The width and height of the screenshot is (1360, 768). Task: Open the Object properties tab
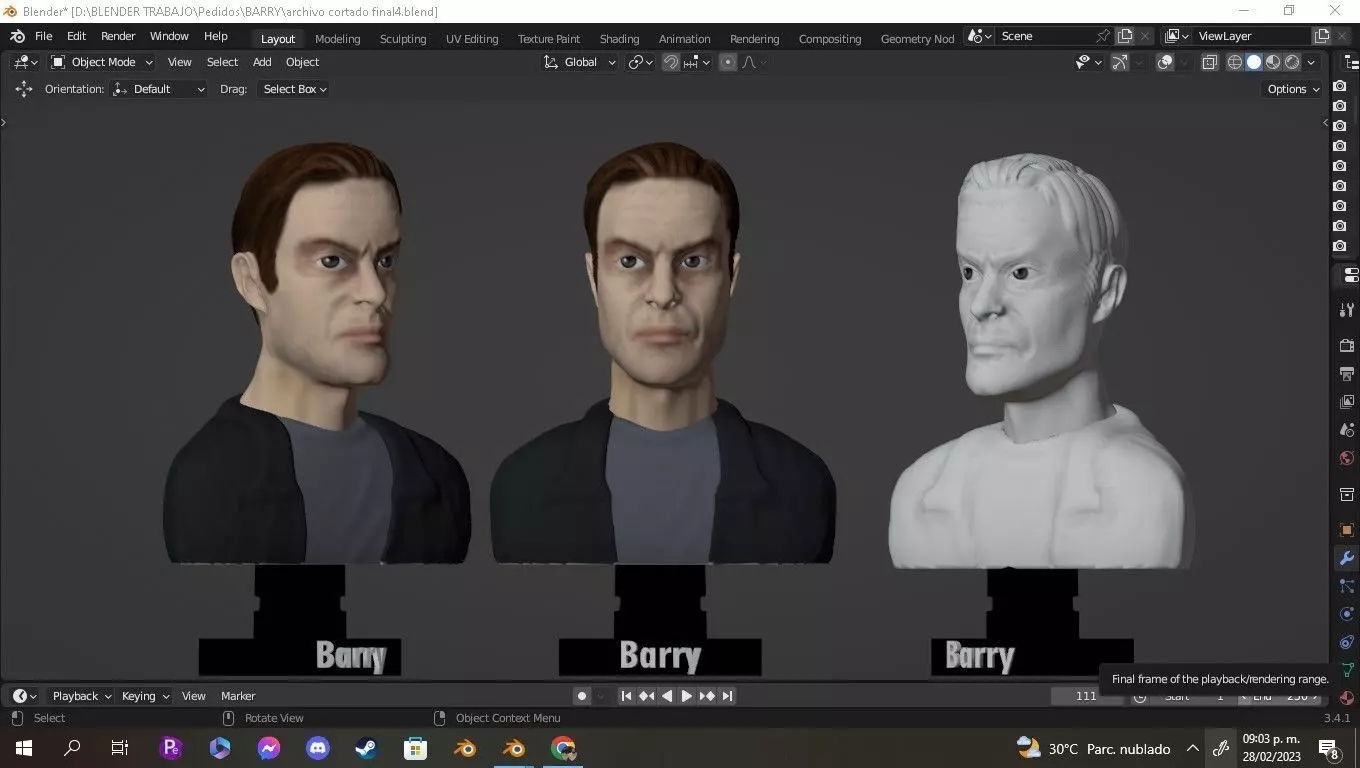click(1347, 530)
